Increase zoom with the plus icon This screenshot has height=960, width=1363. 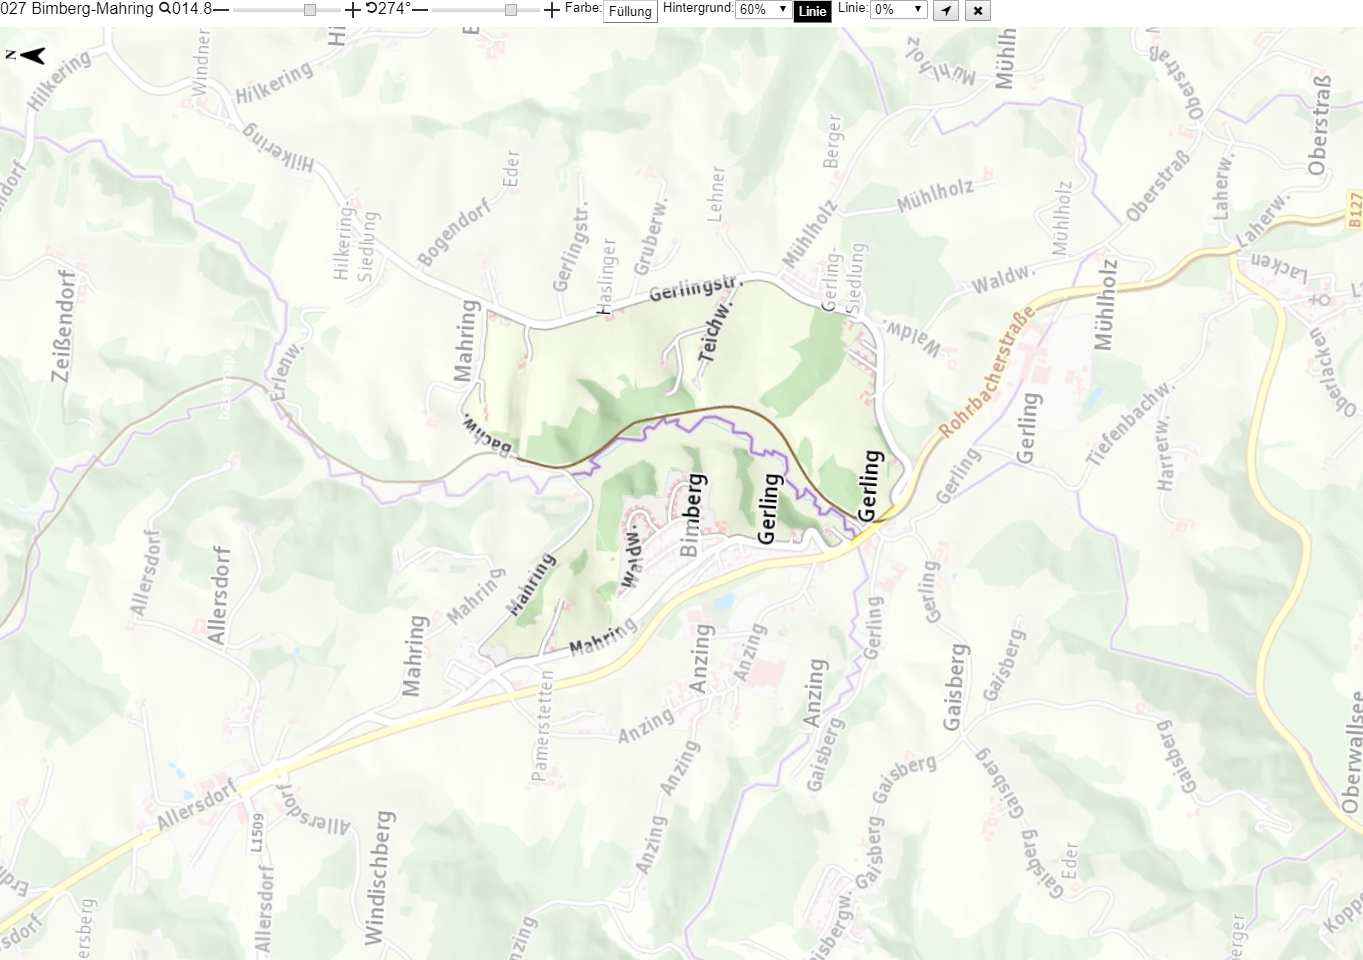click(352, 10)
